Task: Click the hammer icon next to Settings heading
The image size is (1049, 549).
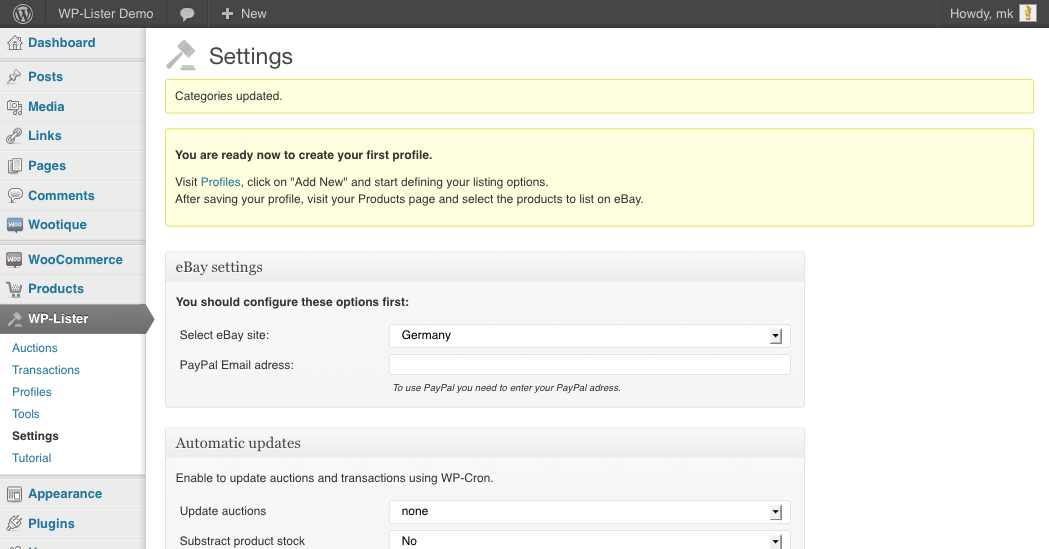Action: 181,56
